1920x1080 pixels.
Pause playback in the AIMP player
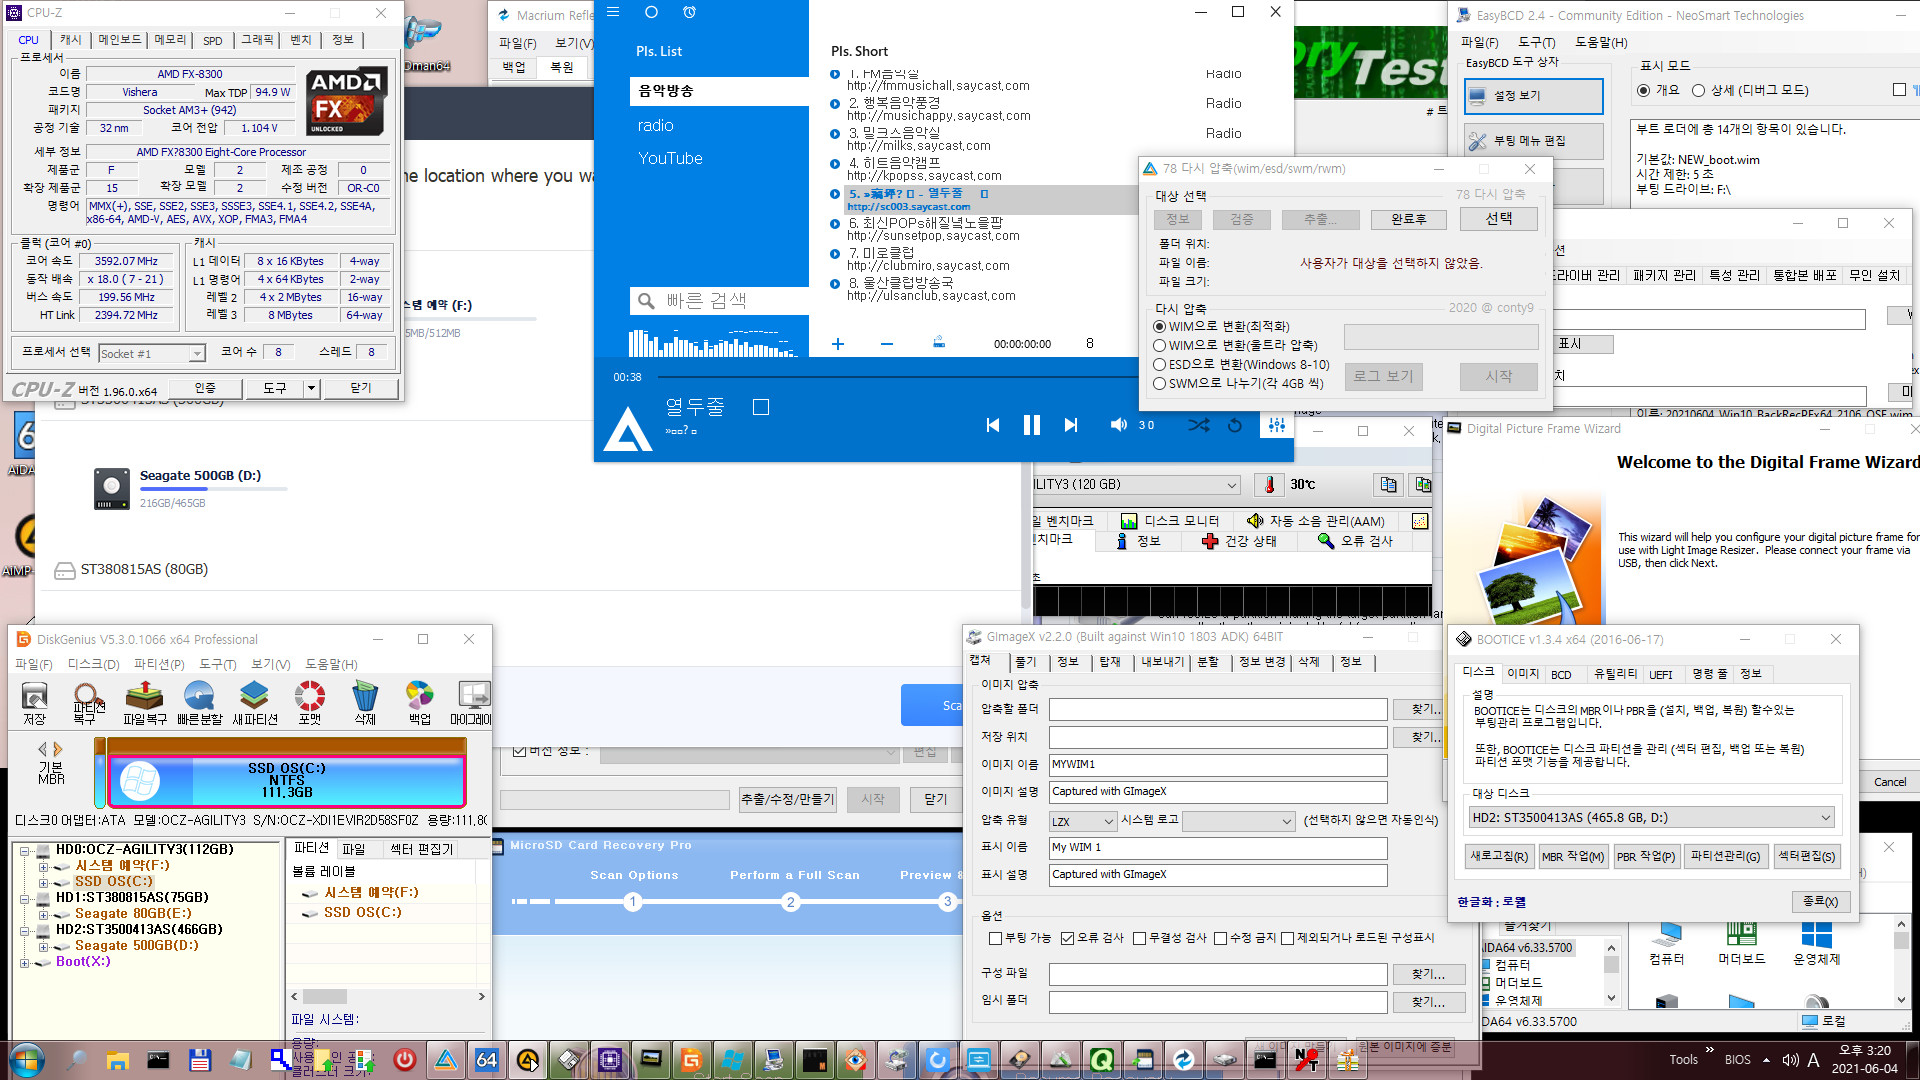coord(1032,425)
